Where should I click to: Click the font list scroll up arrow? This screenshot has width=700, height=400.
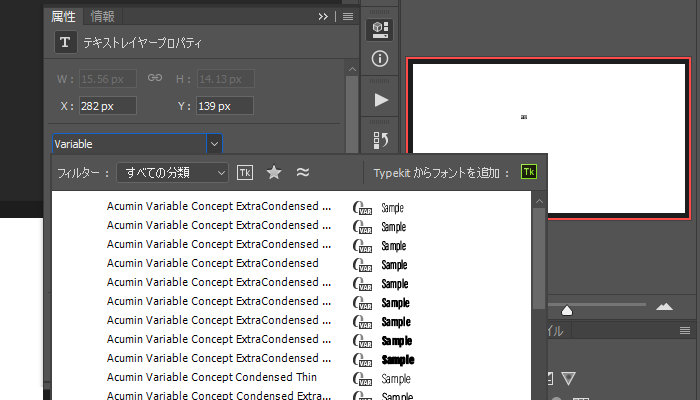[x=539, y=201]
